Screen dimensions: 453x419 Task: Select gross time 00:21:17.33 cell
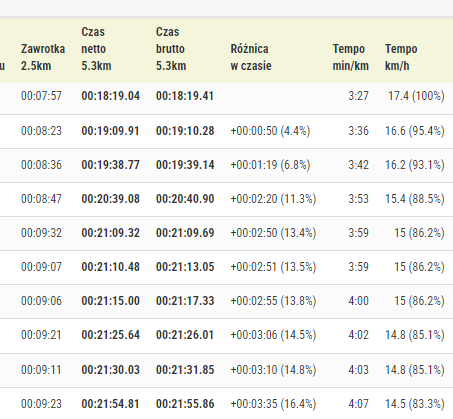(x=185, y=301)
